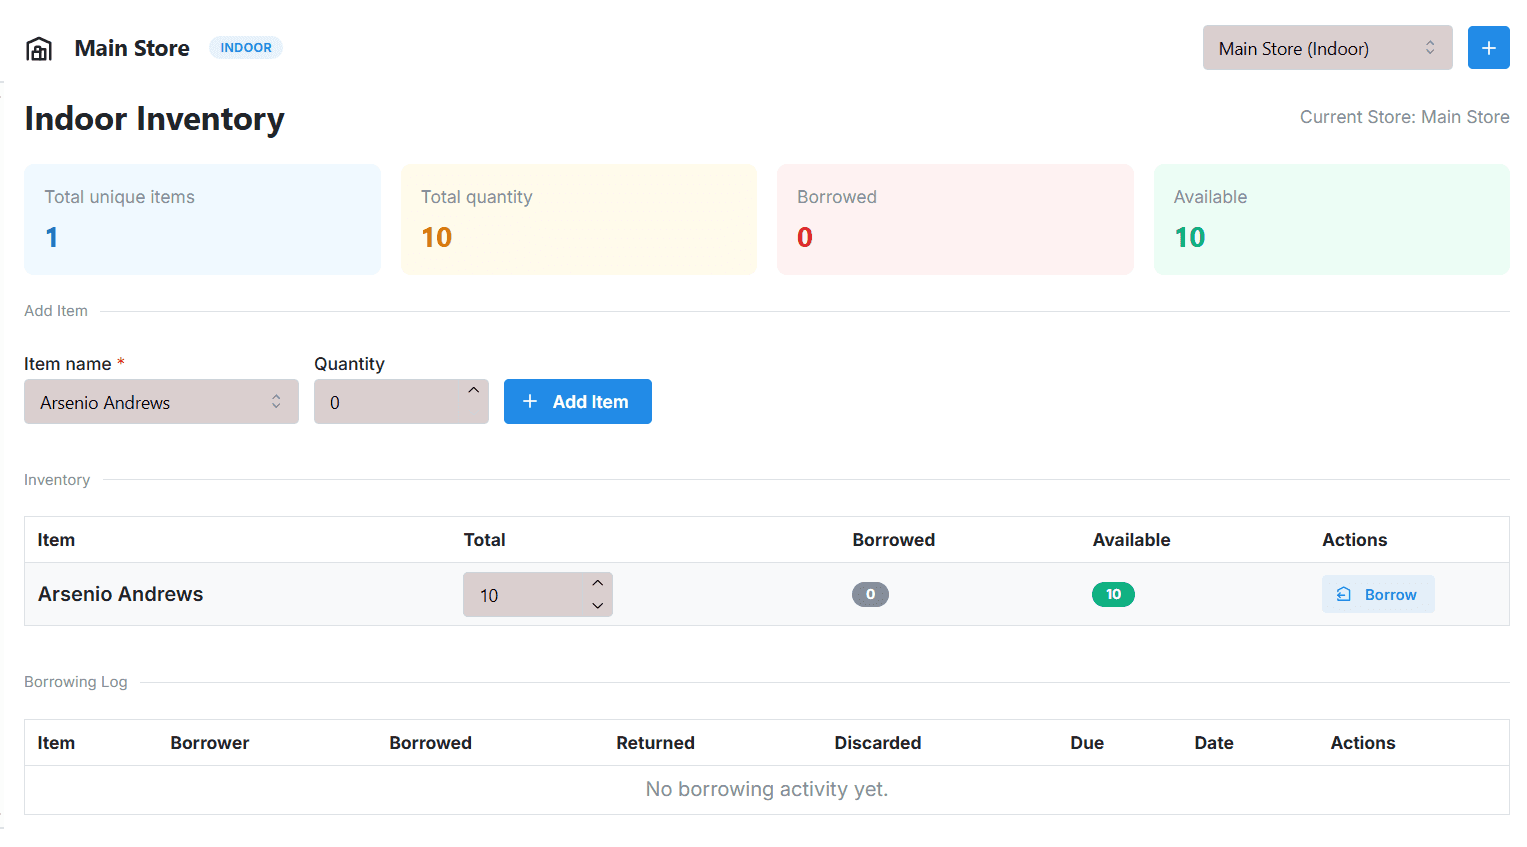Decrease the Total quantity using down stepper
1527x847 pixels.
point(597,606)
